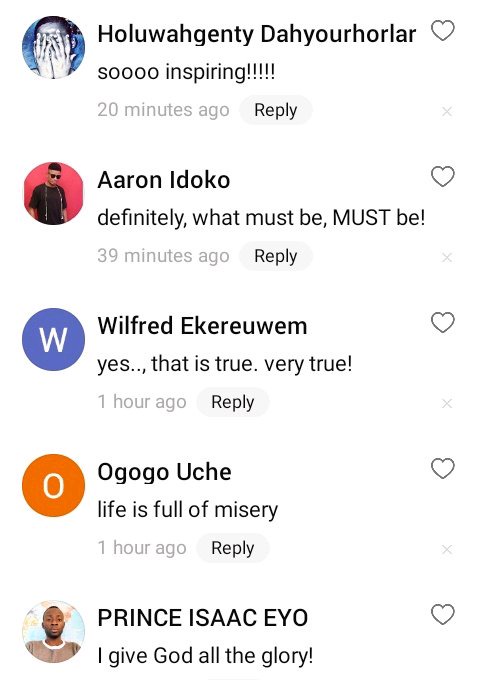Delete Wilfred Ekereuwem's comment via X icon

pos(447,404)
